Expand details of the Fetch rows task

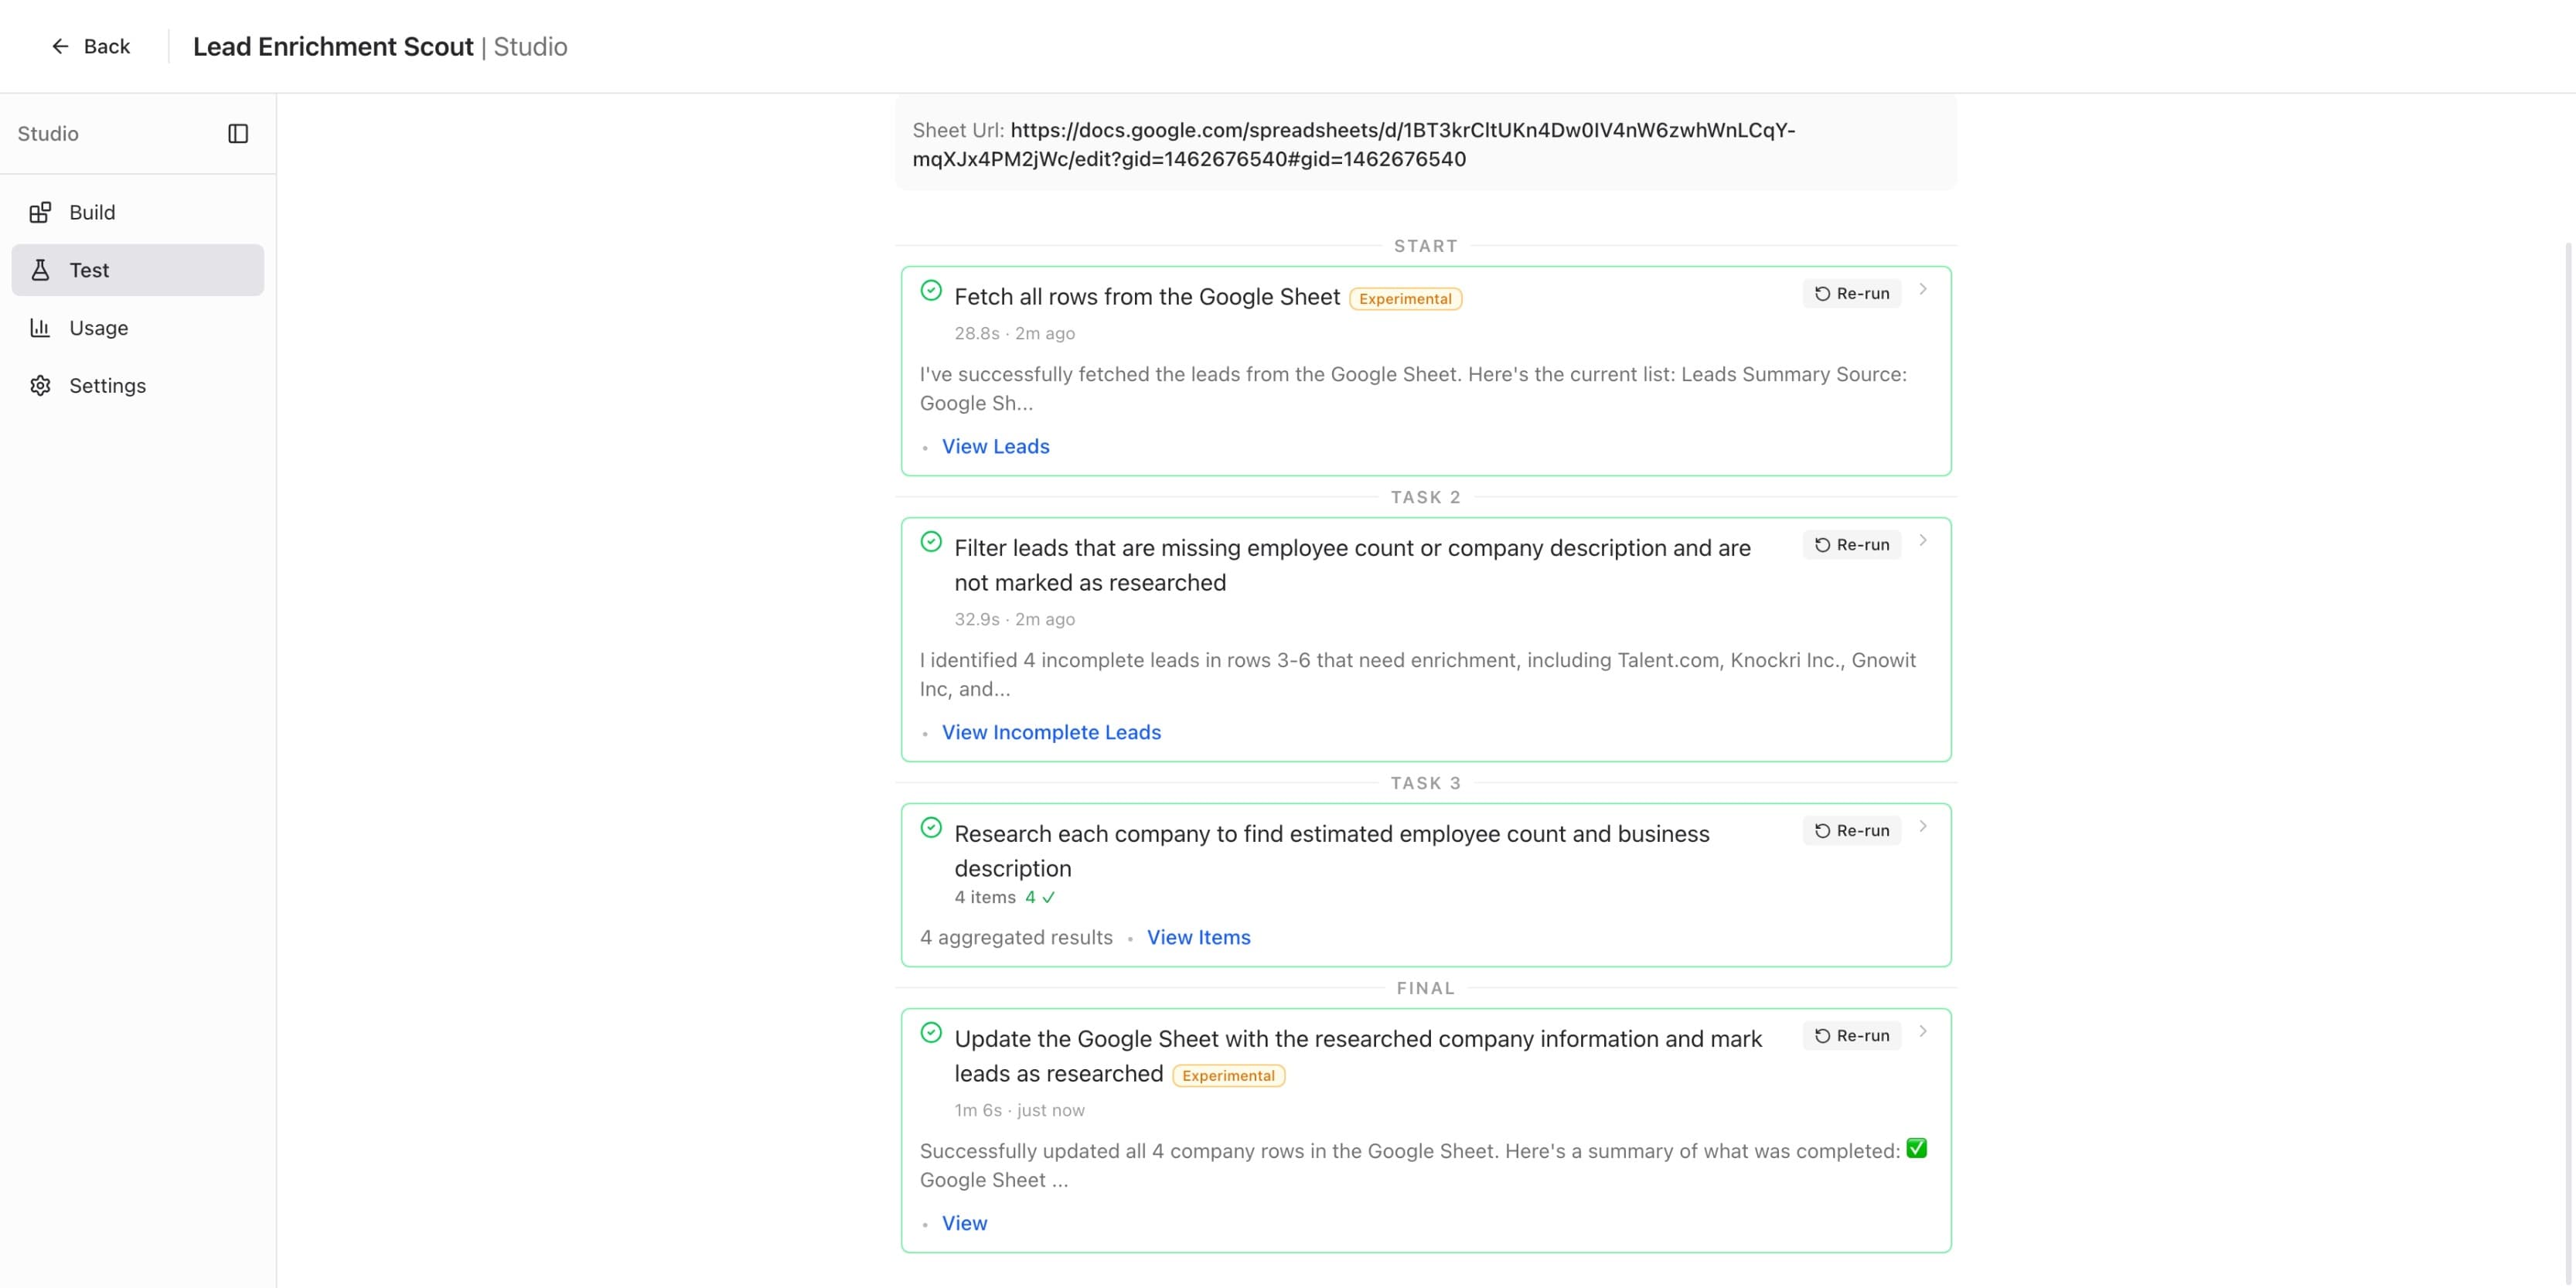point(1924,290)
